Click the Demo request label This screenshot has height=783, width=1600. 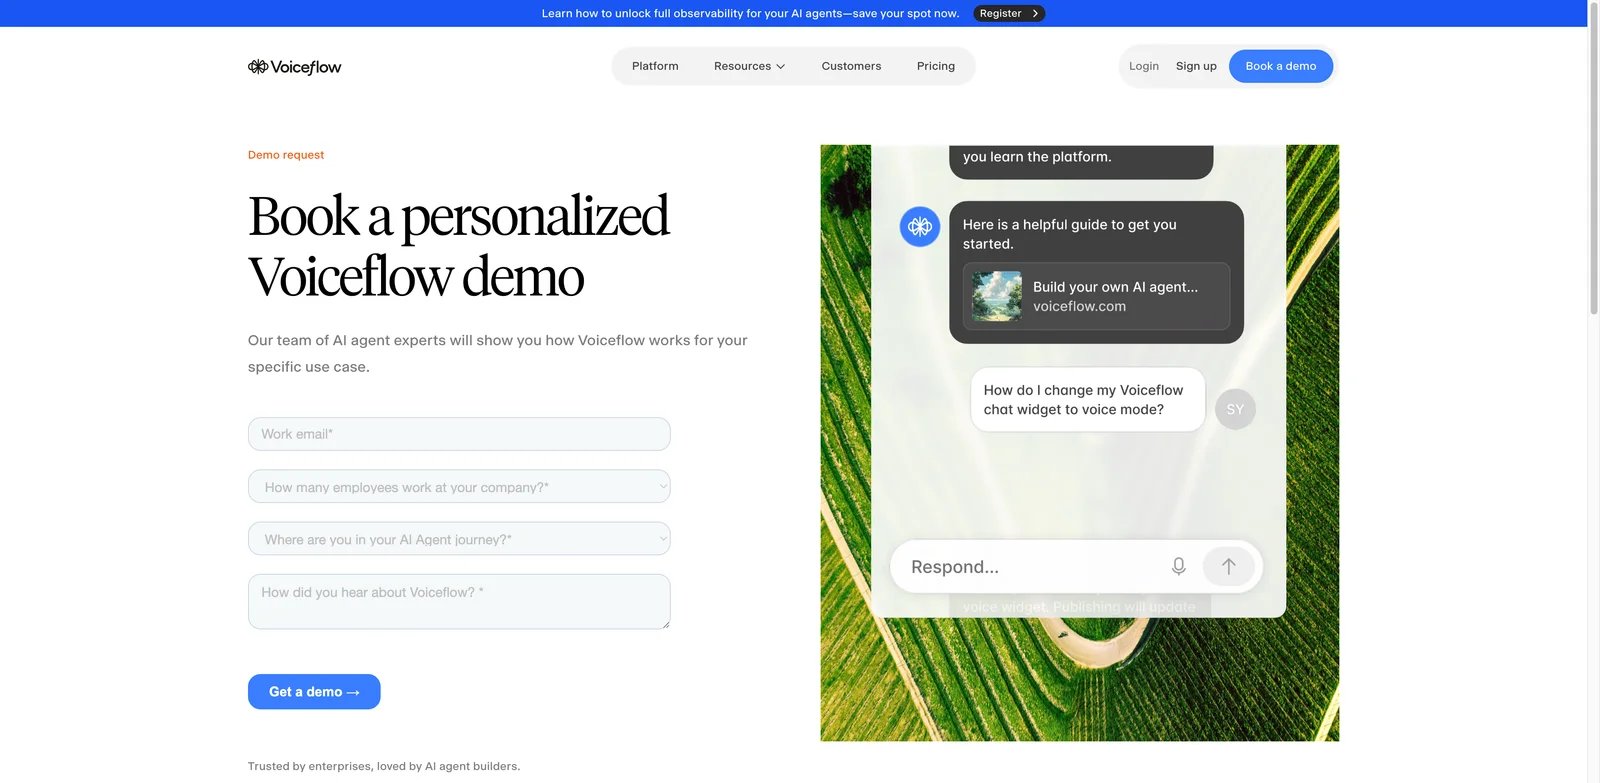286,155
